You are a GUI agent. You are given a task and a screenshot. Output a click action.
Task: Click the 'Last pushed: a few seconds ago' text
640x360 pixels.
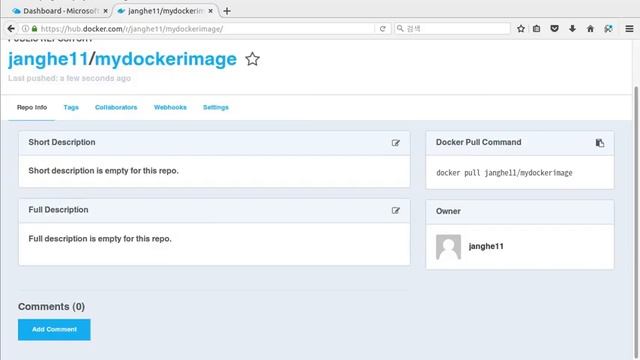[x=69, y=78]
